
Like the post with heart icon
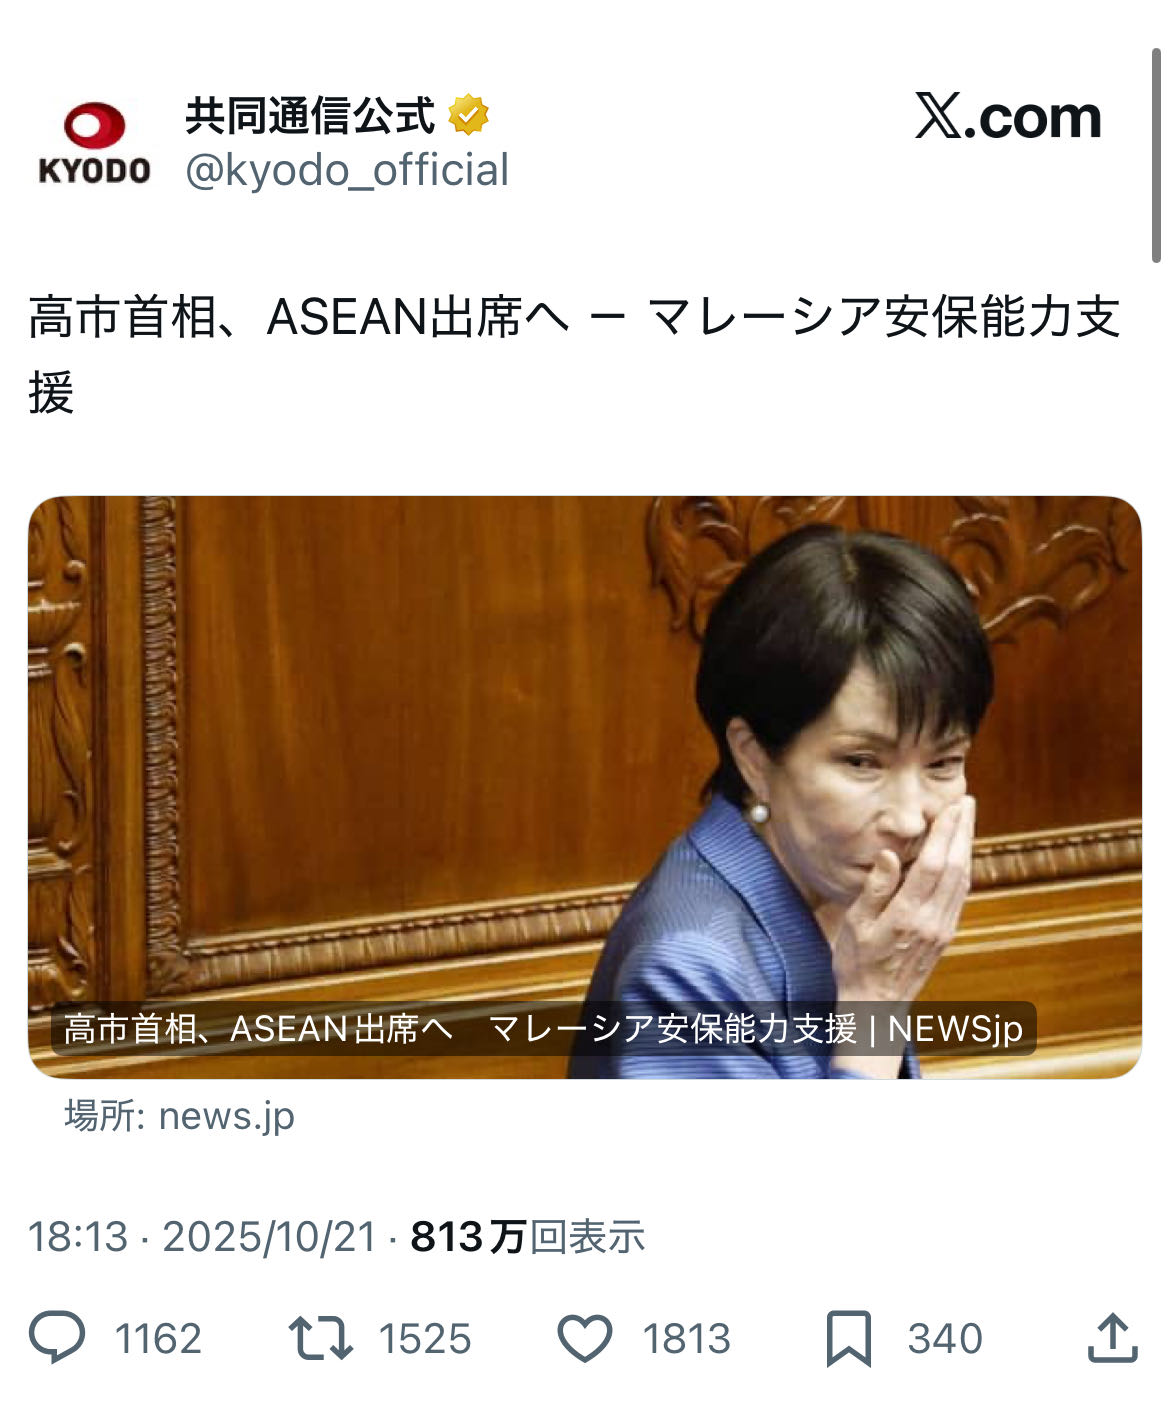pos(584,1339)
